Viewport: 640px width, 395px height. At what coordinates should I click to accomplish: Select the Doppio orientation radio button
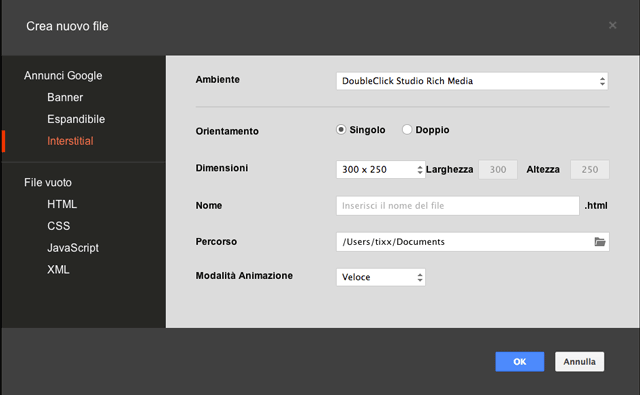[x=407, y=130]
